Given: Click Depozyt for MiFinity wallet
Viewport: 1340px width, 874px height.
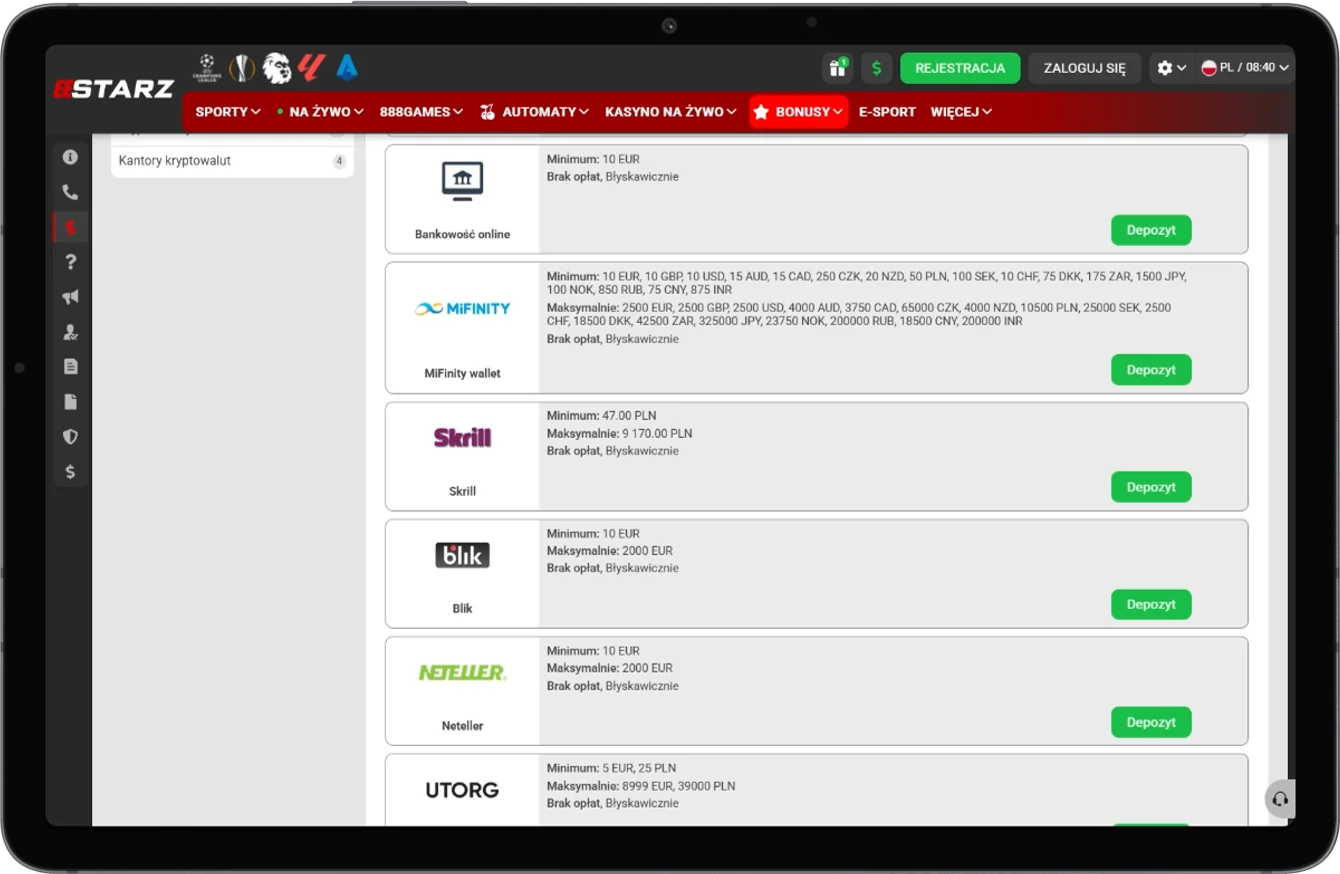Looking at the screenshot, I should pyautogui.click(x=1151, y=370).
